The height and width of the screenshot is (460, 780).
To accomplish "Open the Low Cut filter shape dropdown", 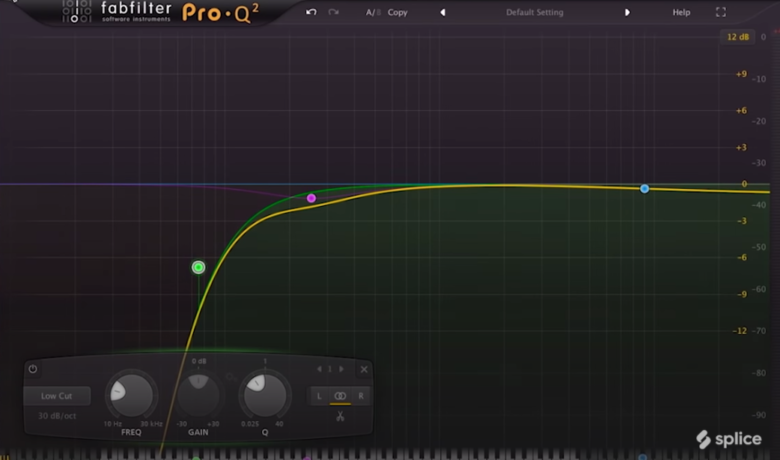I will tap(57, 396).
